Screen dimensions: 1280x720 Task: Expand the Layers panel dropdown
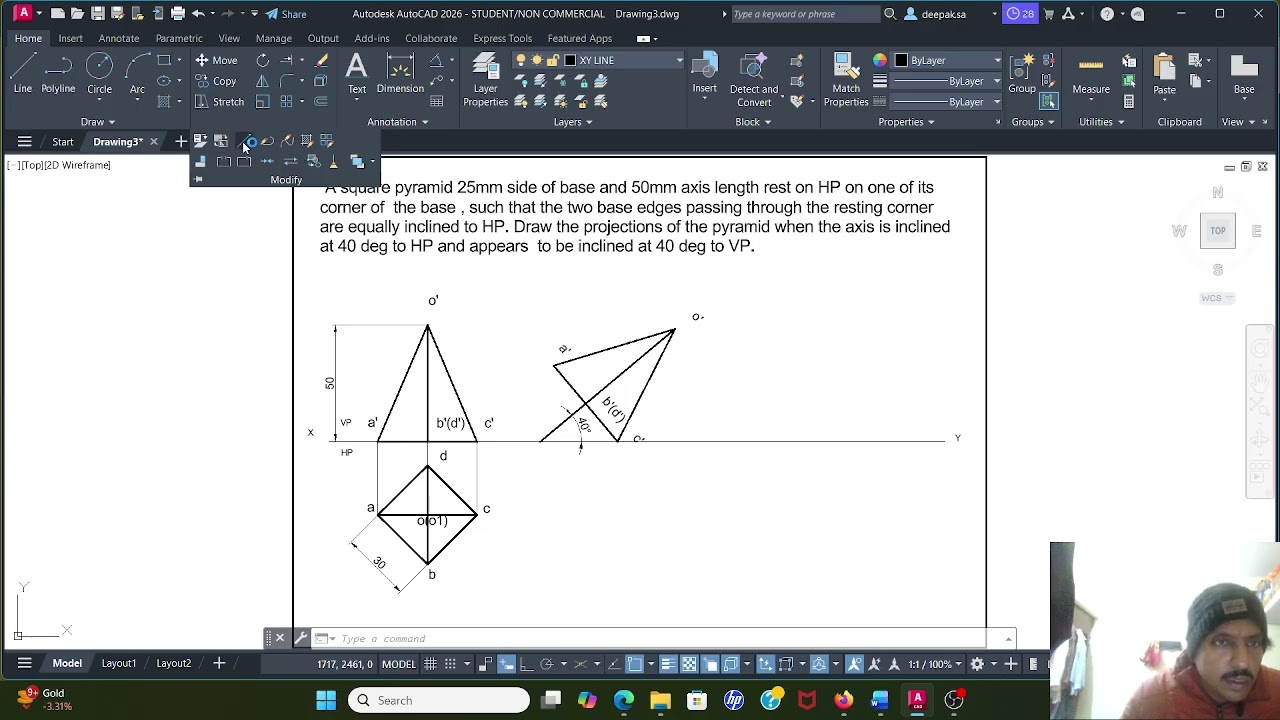573,122
